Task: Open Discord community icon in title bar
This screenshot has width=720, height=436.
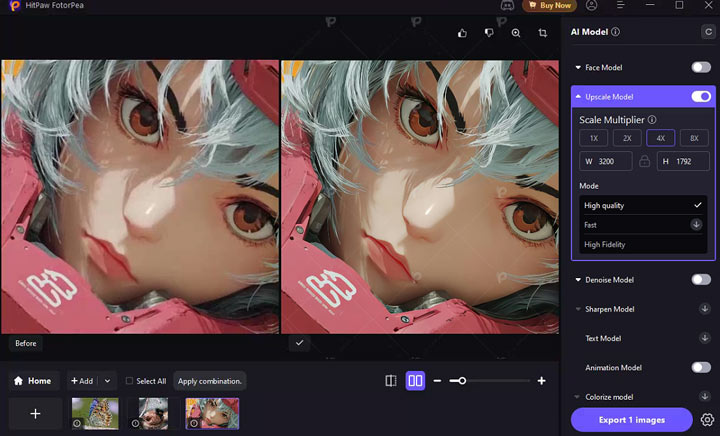Action: 507,6
